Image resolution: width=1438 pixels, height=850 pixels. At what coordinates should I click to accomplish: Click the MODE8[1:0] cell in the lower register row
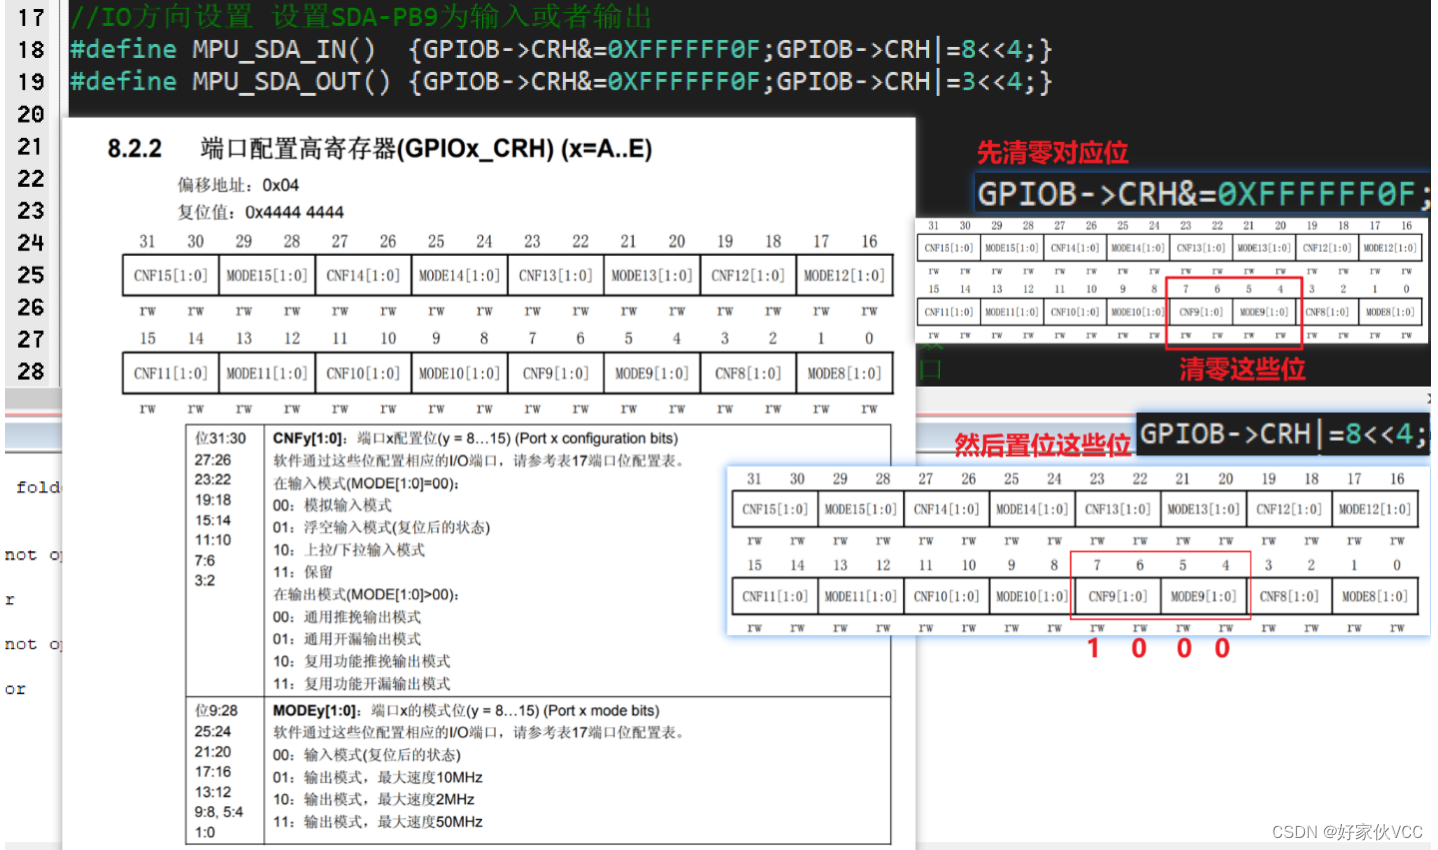pyautogui.click(x=844, y=372)
